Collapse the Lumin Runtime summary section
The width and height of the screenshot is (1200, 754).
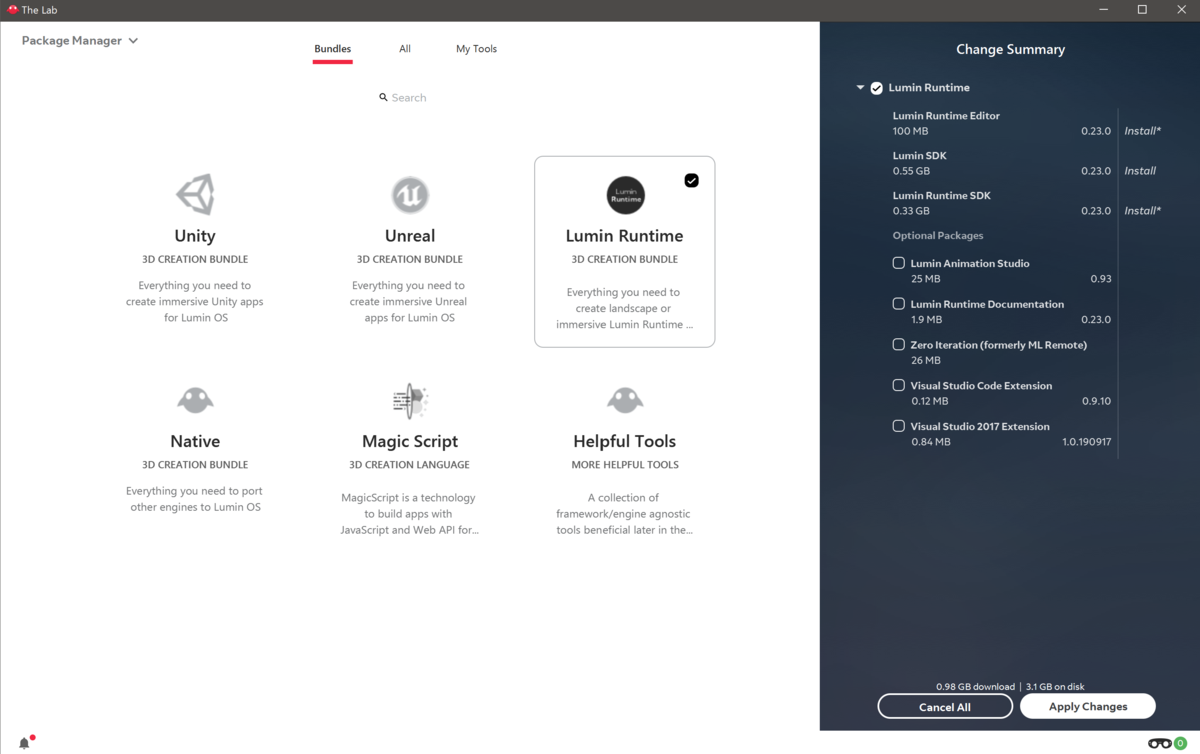[x=860, y=88]
